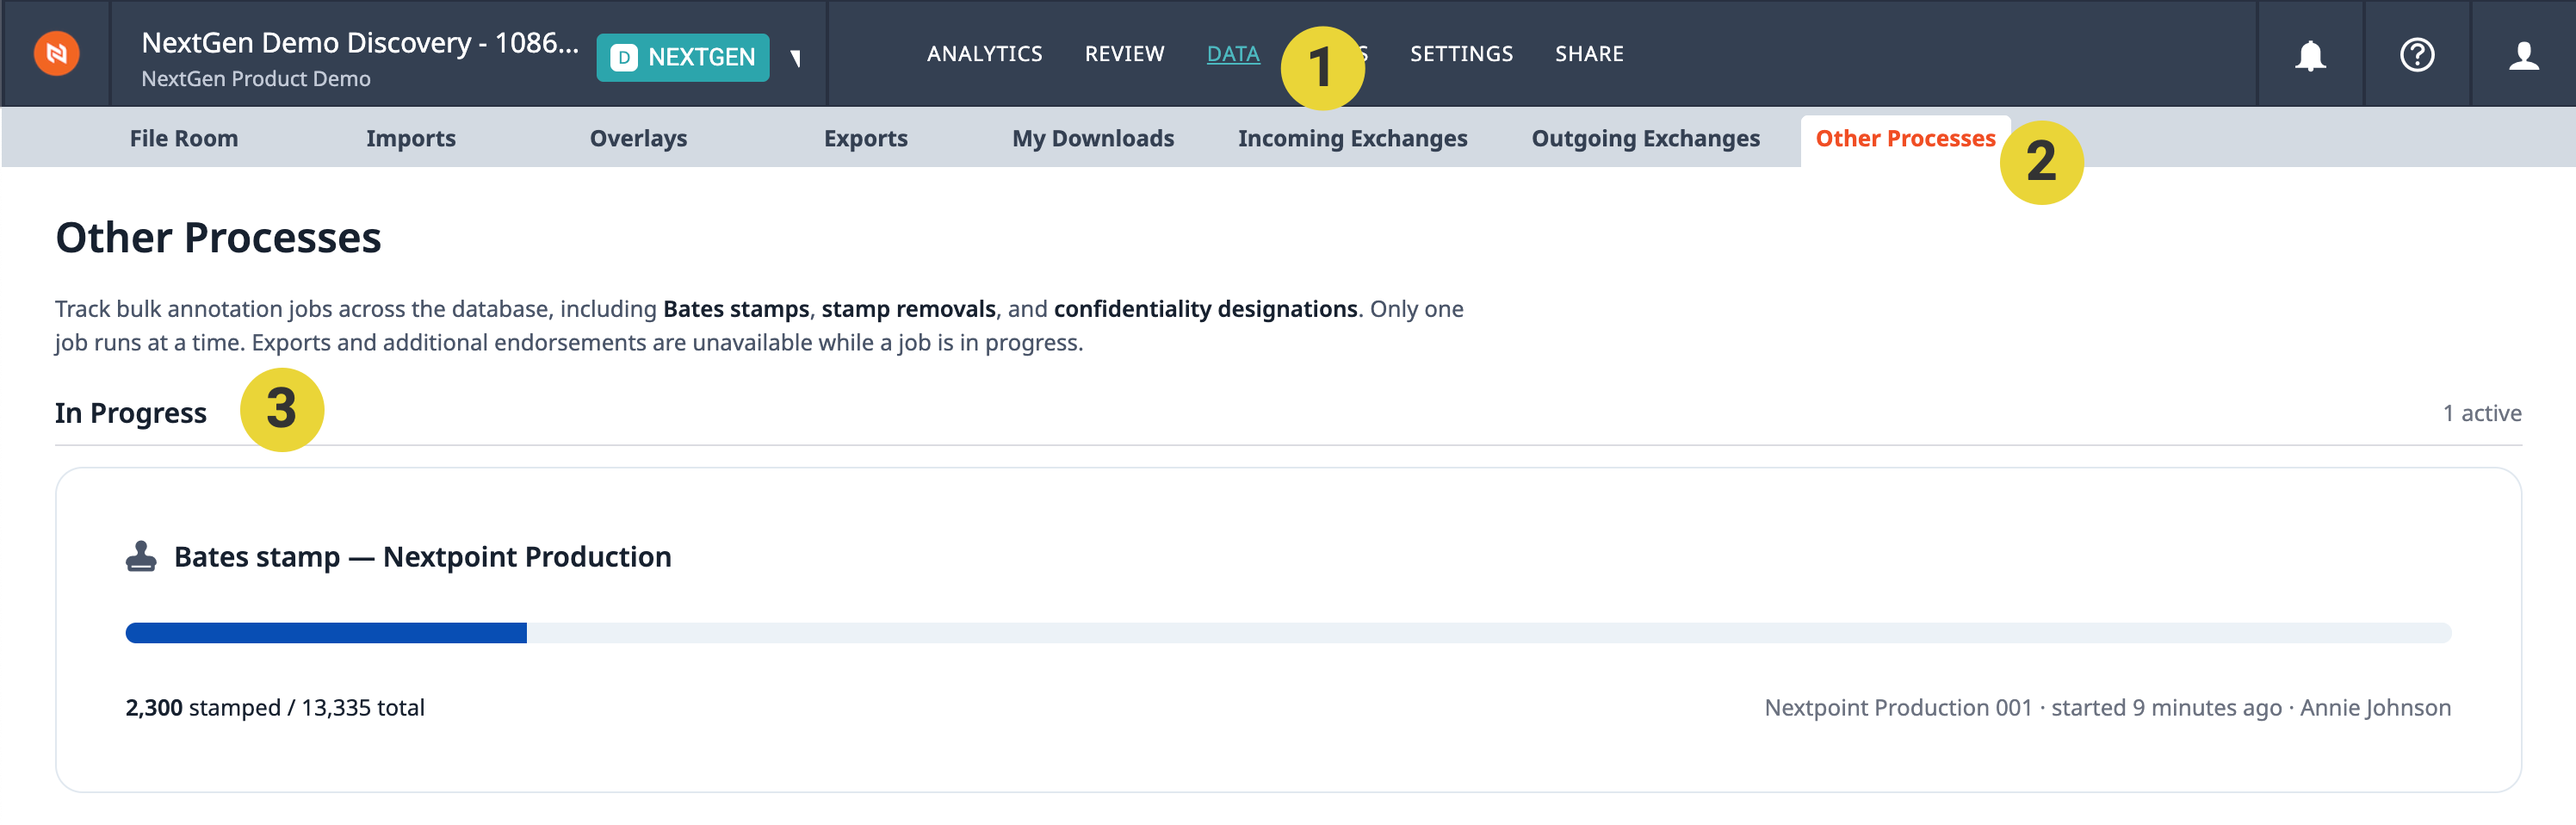Switch to the File Room tab

click(184, 139)
